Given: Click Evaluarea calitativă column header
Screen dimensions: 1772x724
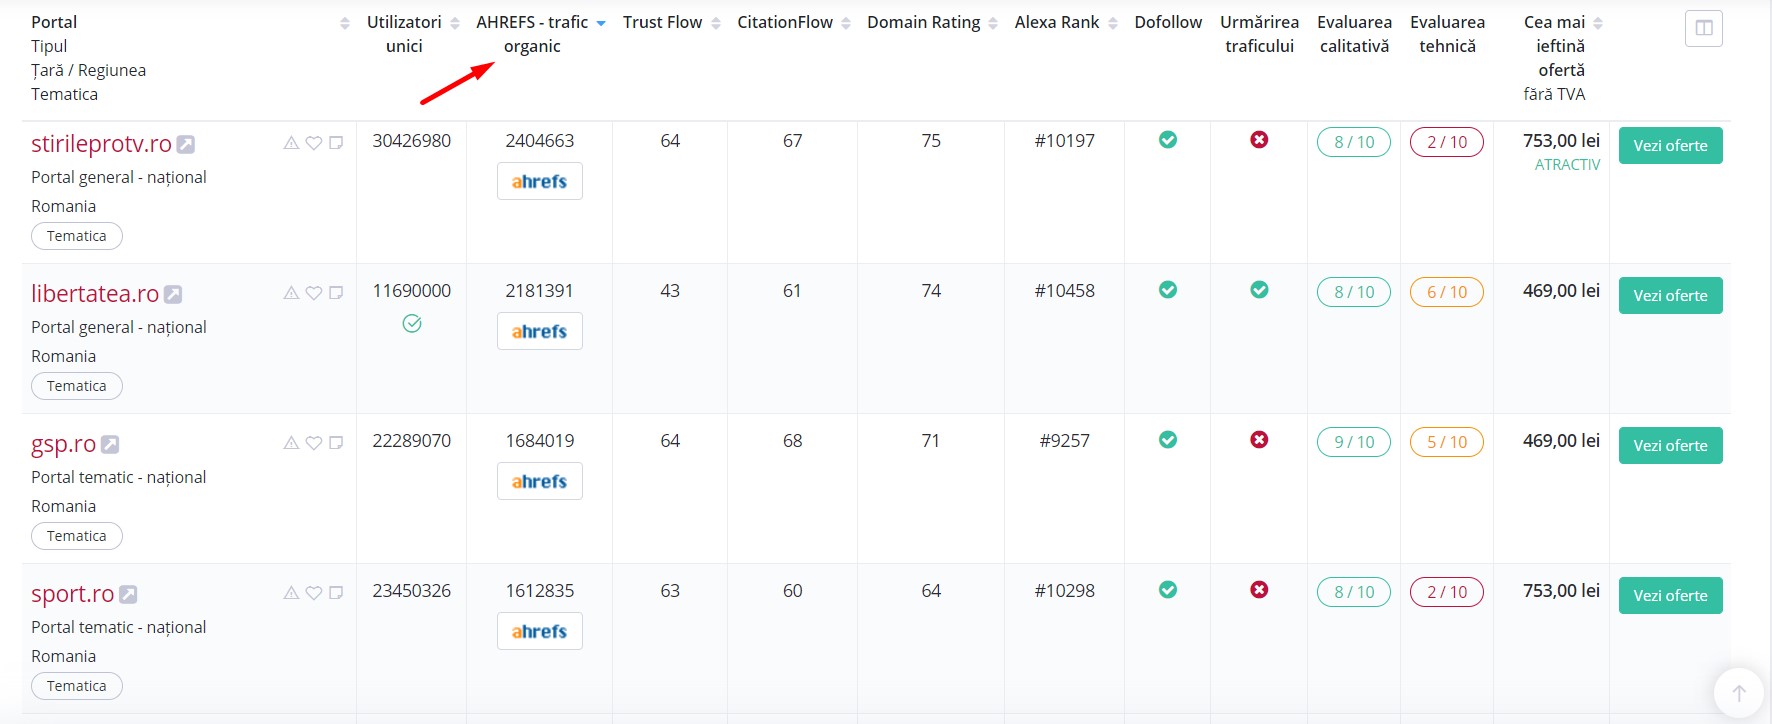Looking at the screenshot, I should pos(1354,34).
